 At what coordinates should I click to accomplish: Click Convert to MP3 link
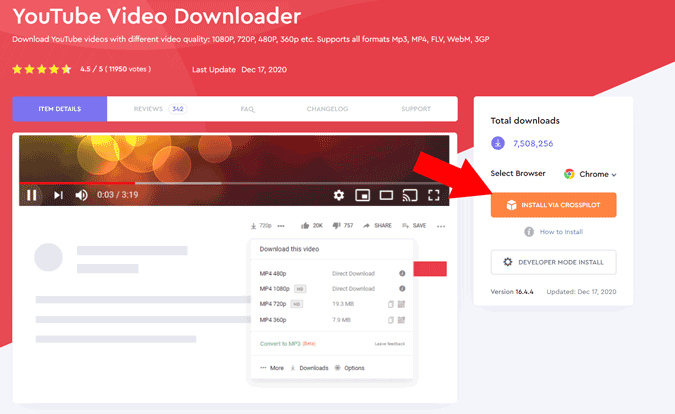(288, 343)
